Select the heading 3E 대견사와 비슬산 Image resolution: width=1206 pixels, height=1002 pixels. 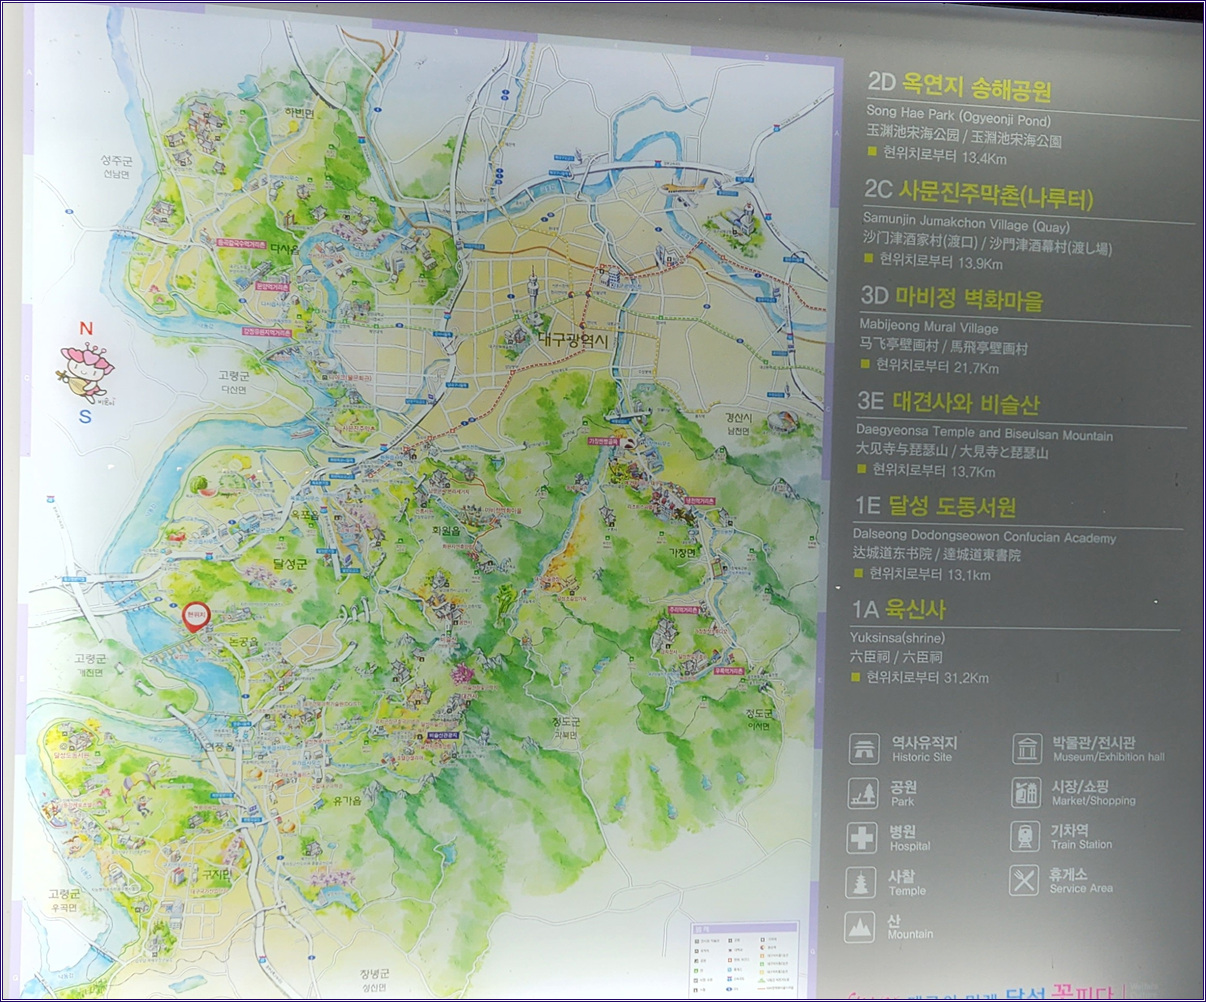pos(948,403)
